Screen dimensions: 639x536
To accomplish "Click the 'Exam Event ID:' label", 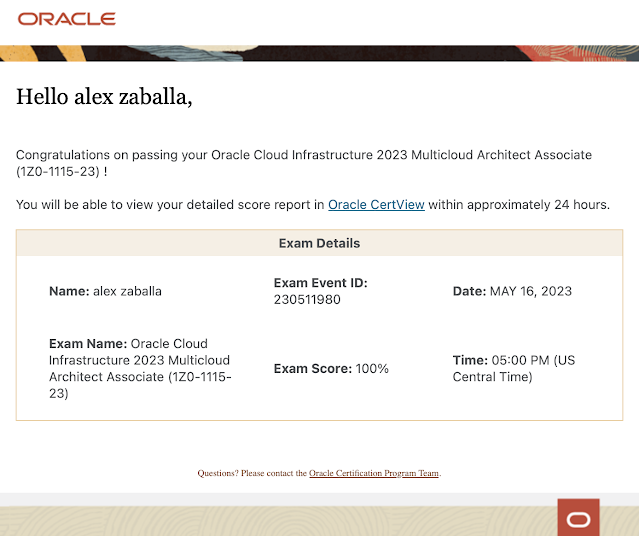I will 320,283.
